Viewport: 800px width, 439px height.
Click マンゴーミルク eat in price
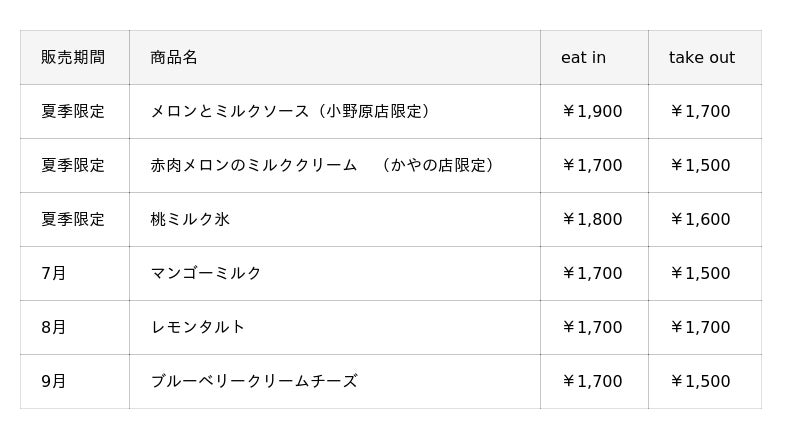point(592,274)
